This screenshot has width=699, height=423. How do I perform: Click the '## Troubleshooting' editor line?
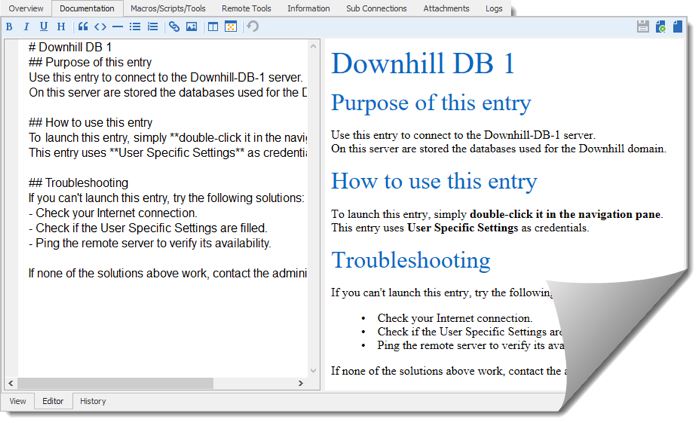[x=78, y=183]
